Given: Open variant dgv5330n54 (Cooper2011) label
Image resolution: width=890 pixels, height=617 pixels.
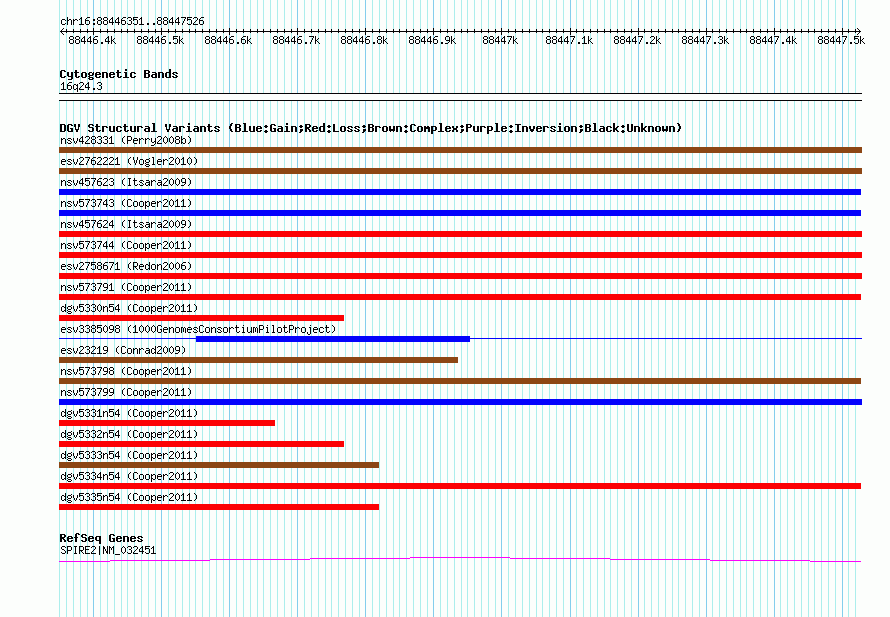Looking at the screenshot, I should 129,308.
